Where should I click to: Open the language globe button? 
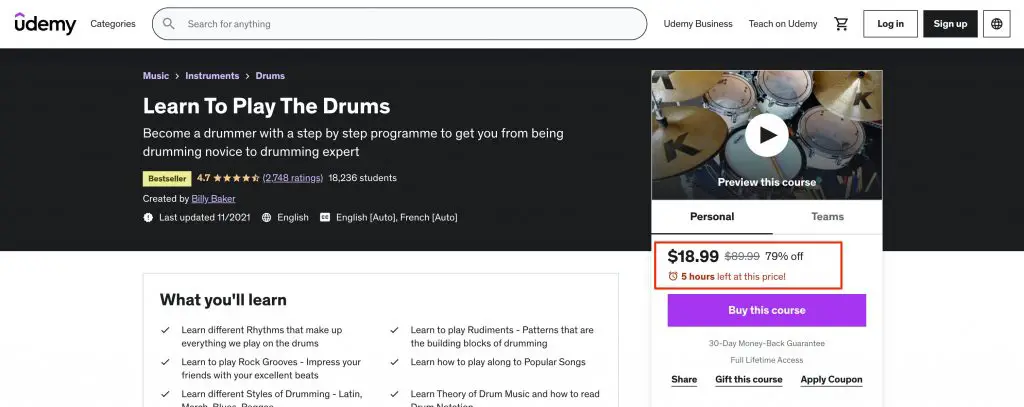tap(997, 24)
